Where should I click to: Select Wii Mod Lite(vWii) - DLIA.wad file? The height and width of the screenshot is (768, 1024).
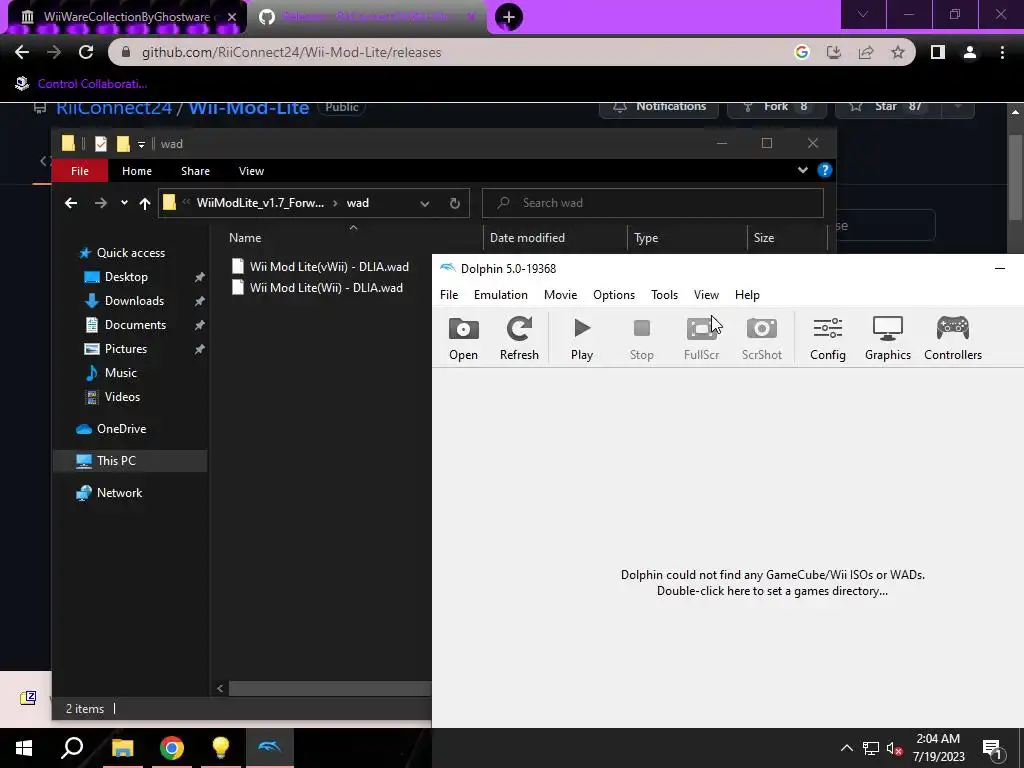pyautogui.click(x=320, y=266)
